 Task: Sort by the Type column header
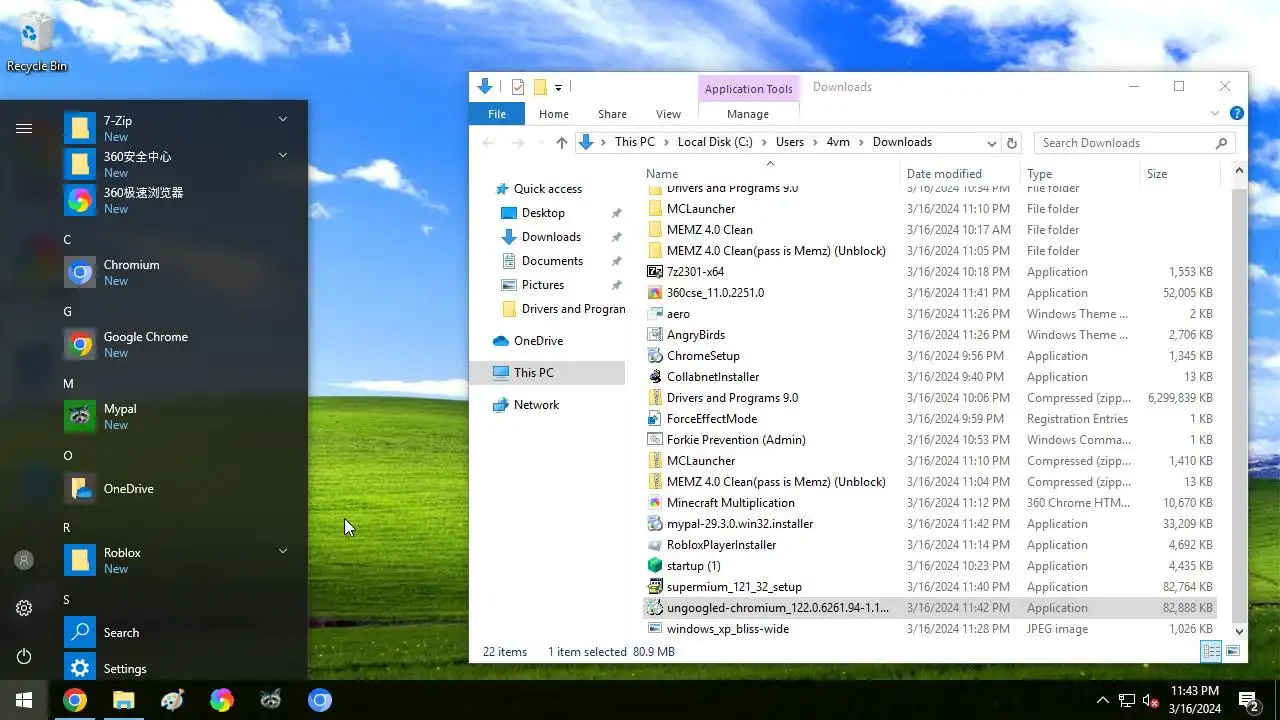[x=1080, y=173]
